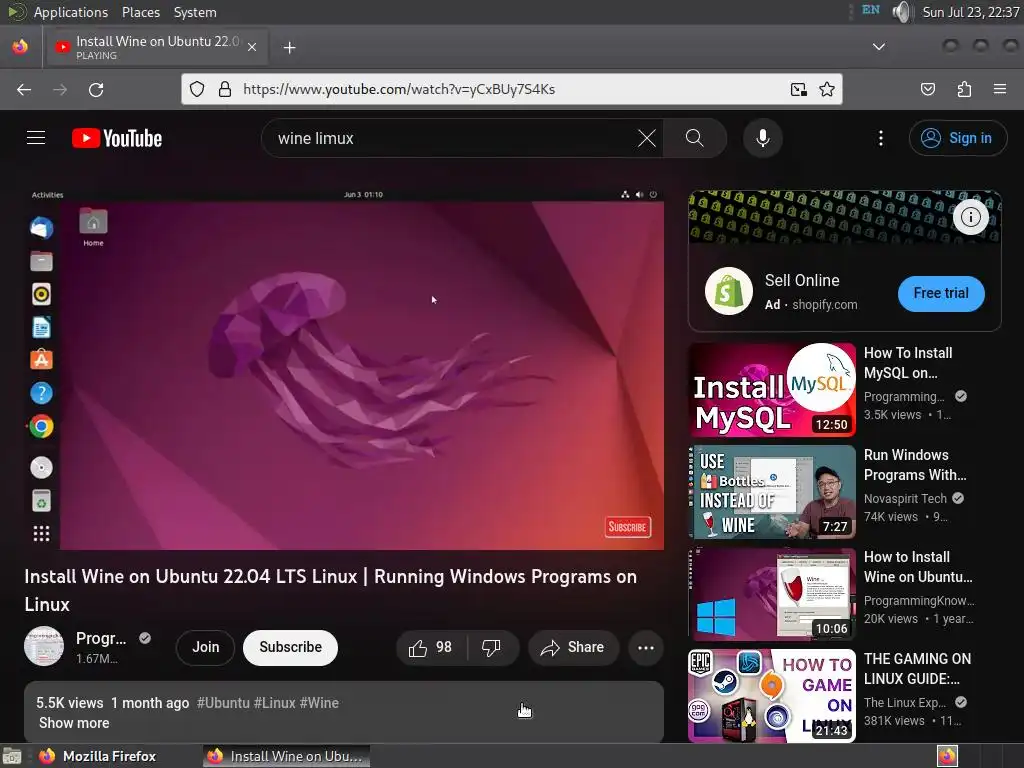
Task: Click the Sign in button
Action: pos(958,138)
